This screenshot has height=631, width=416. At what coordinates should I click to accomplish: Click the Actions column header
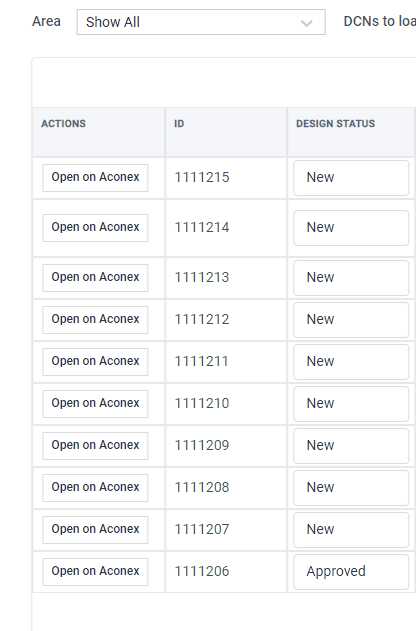tap(64, 124)
